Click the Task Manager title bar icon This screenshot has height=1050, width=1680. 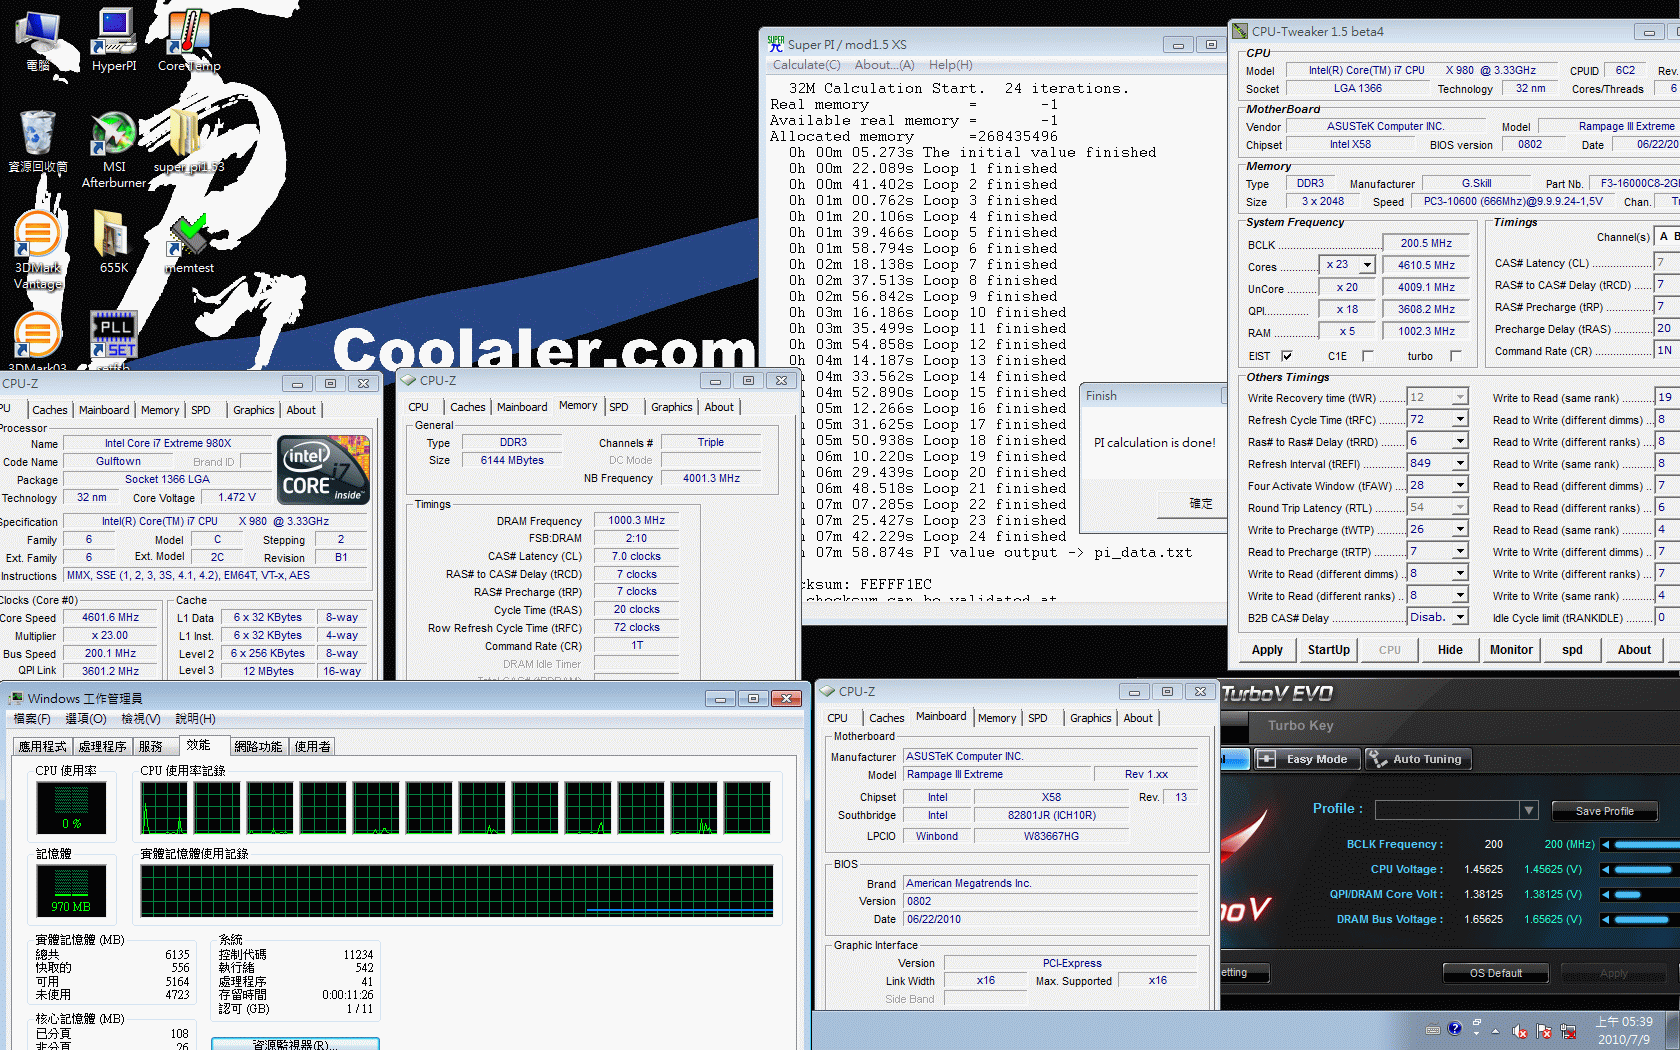tap(16, 698)
